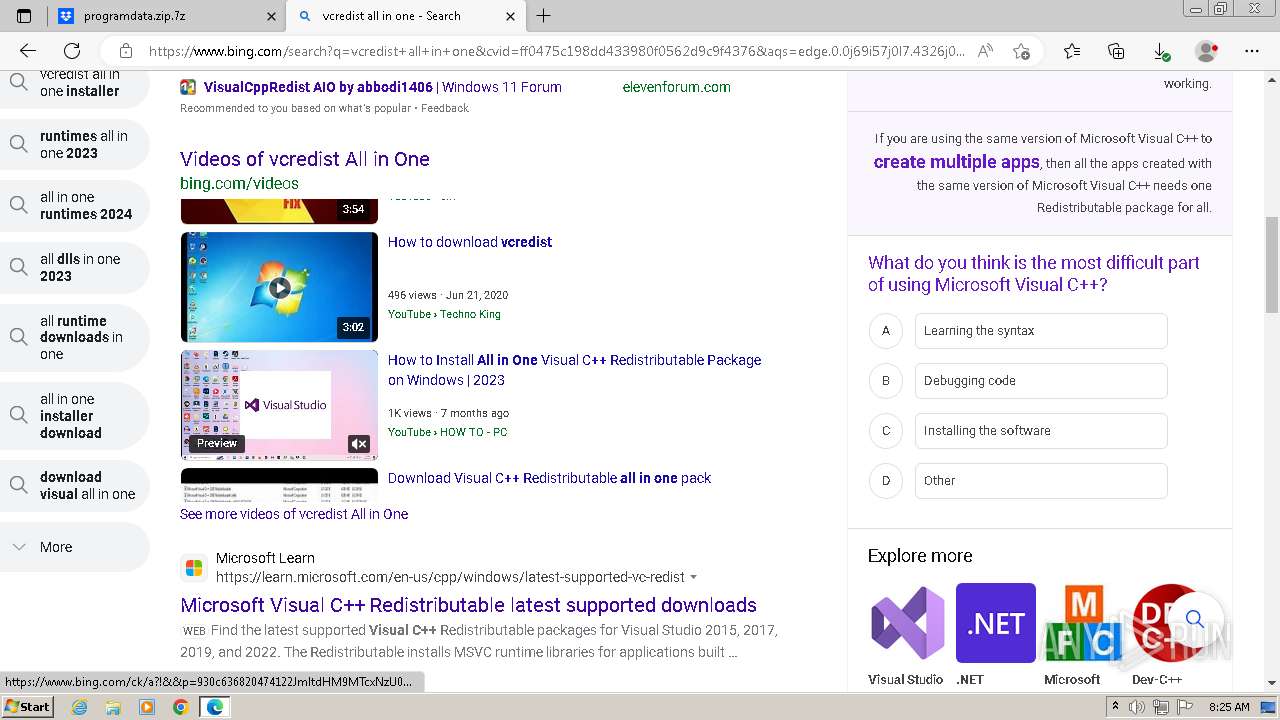The height and width of the screenshot is (720, 1280).
Task: Play the How to download vcredist video
Action: coord(279,287)
